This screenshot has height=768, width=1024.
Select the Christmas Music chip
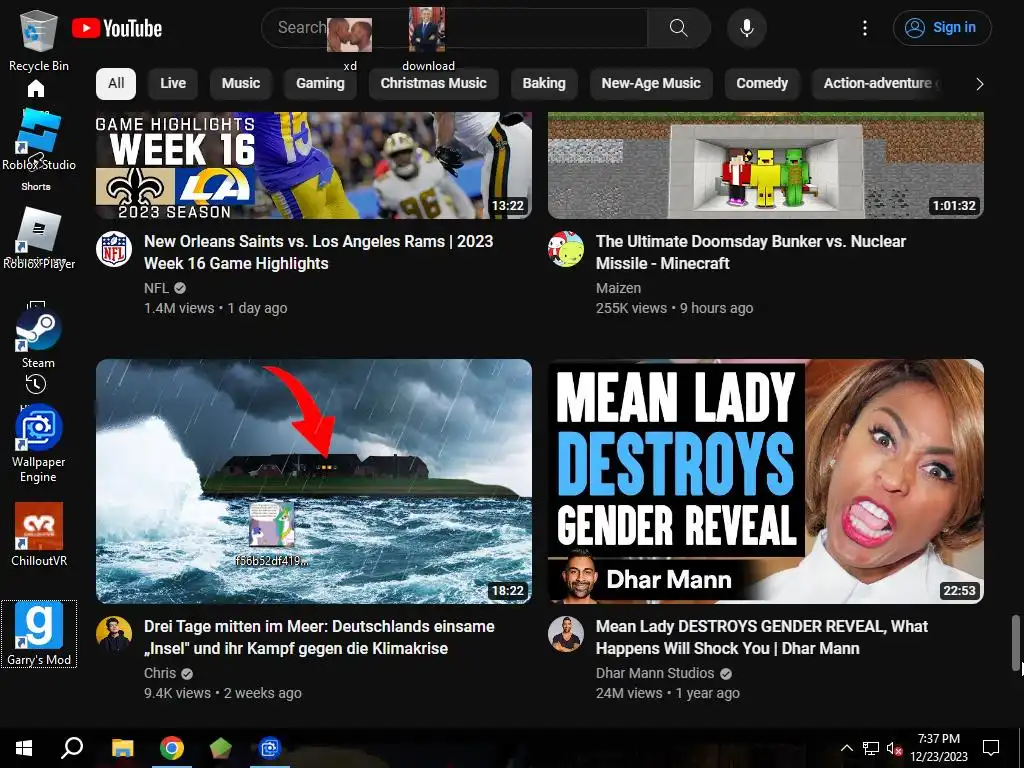[x=434, y=84]
